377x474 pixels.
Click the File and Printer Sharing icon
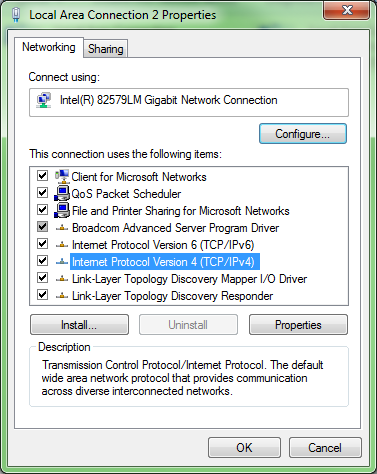click(x=62, y=210)
